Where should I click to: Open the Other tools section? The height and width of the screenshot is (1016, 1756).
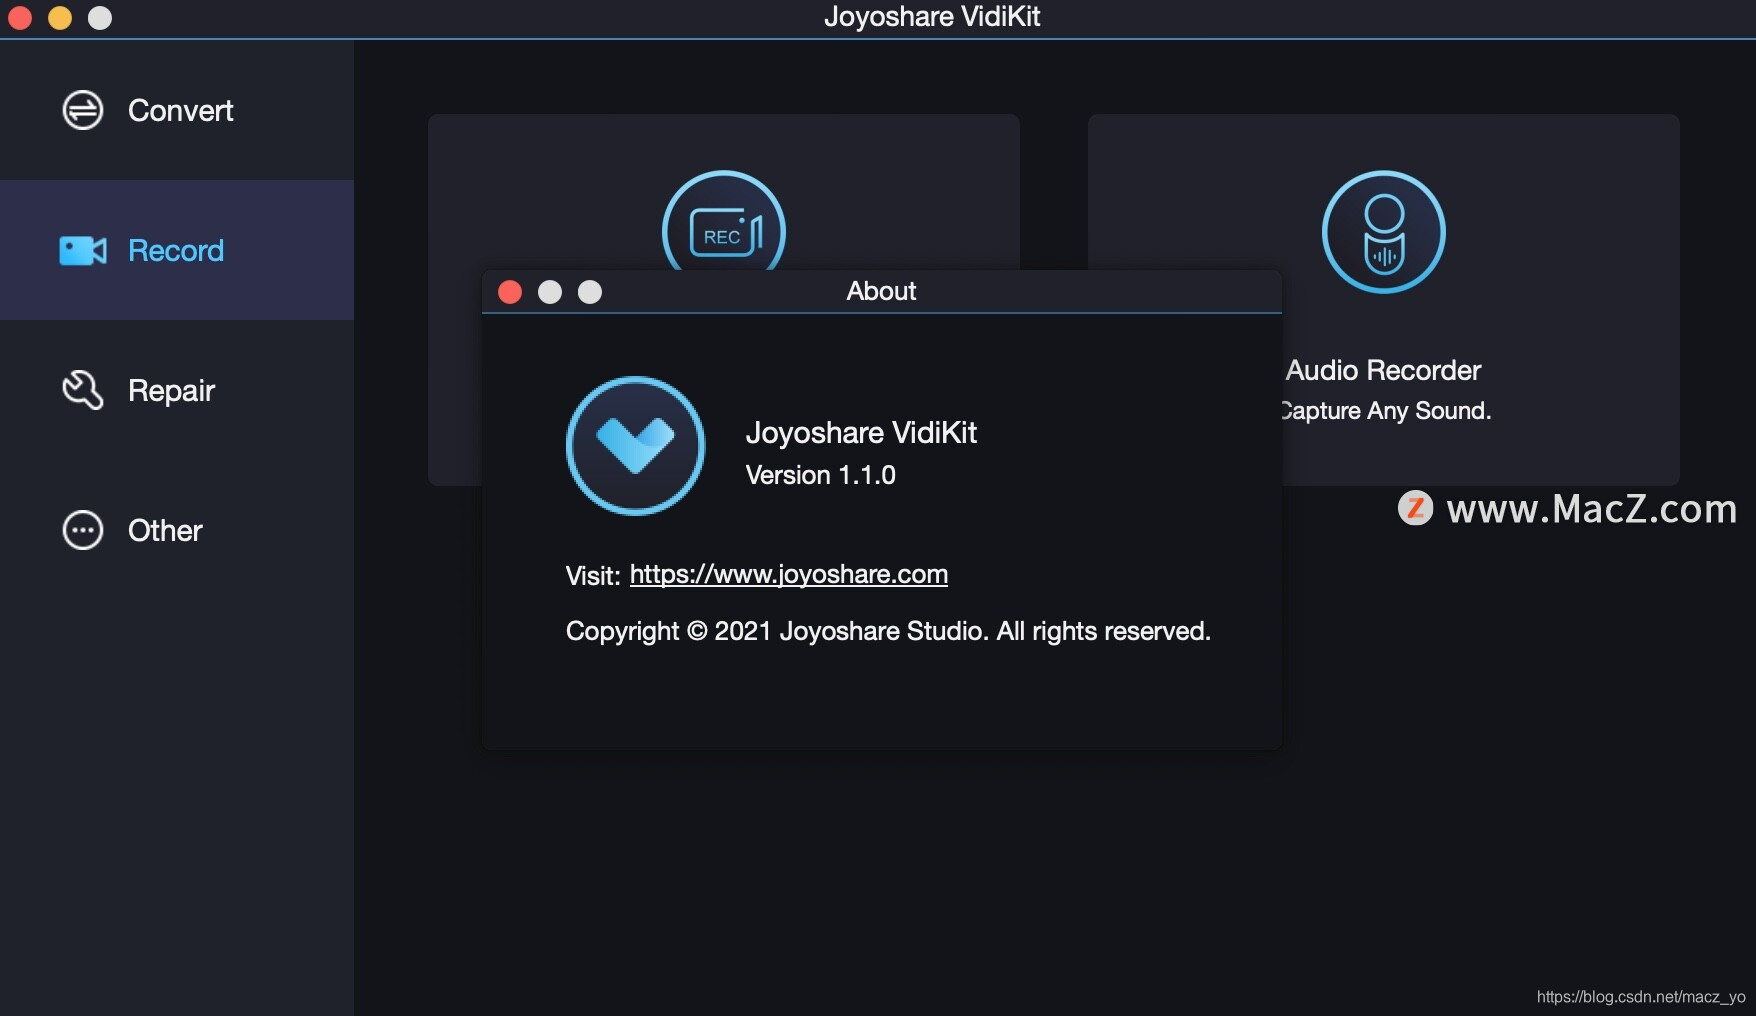[177, 530]
